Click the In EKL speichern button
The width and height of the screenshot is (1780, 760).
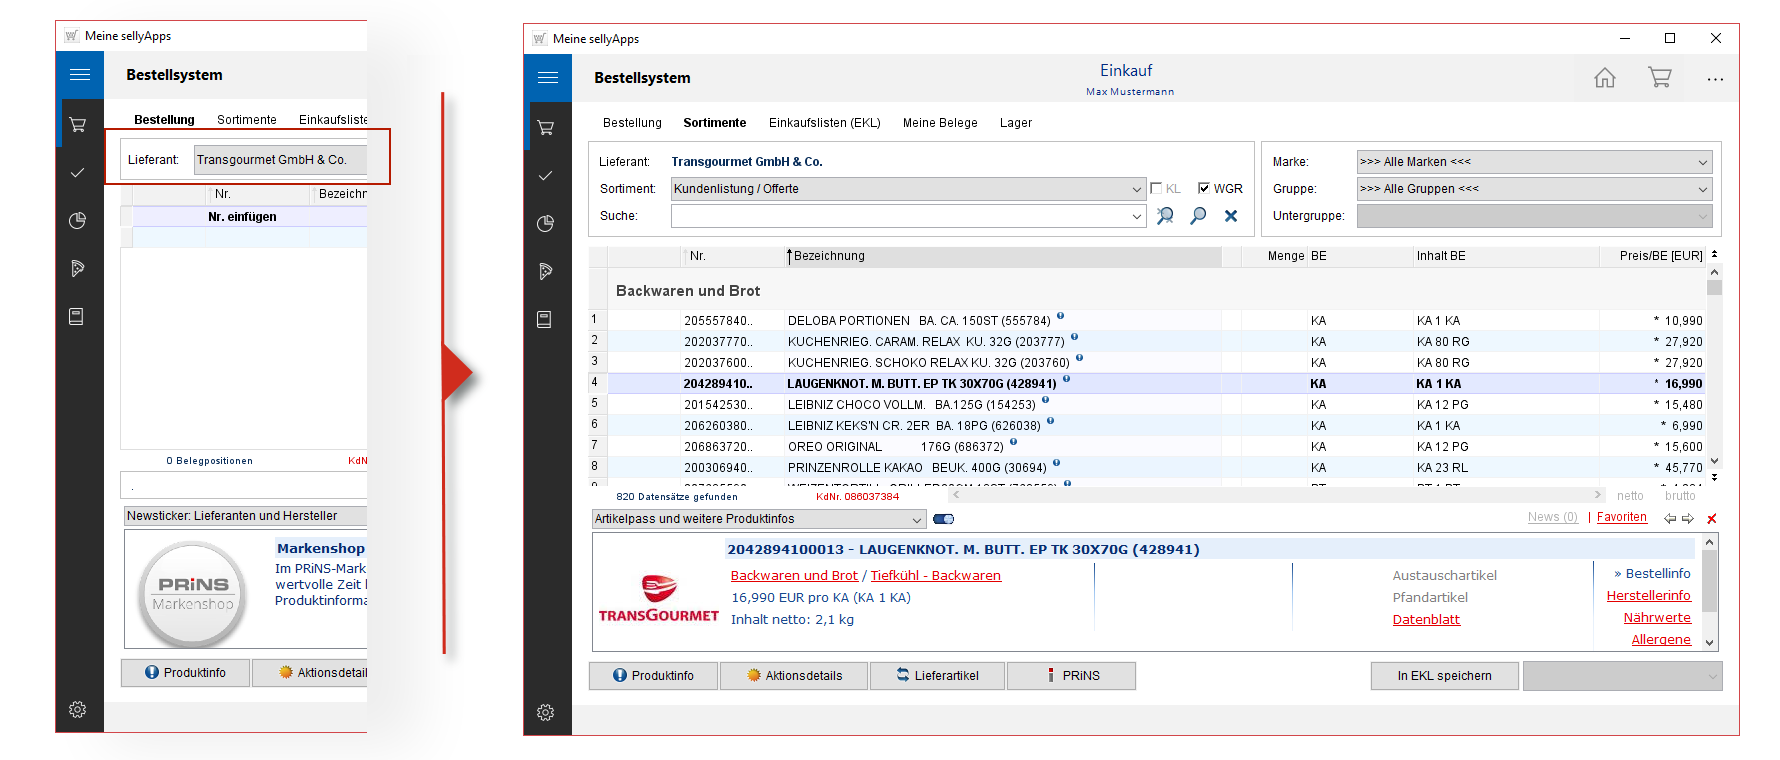[x=1444, y=676]
